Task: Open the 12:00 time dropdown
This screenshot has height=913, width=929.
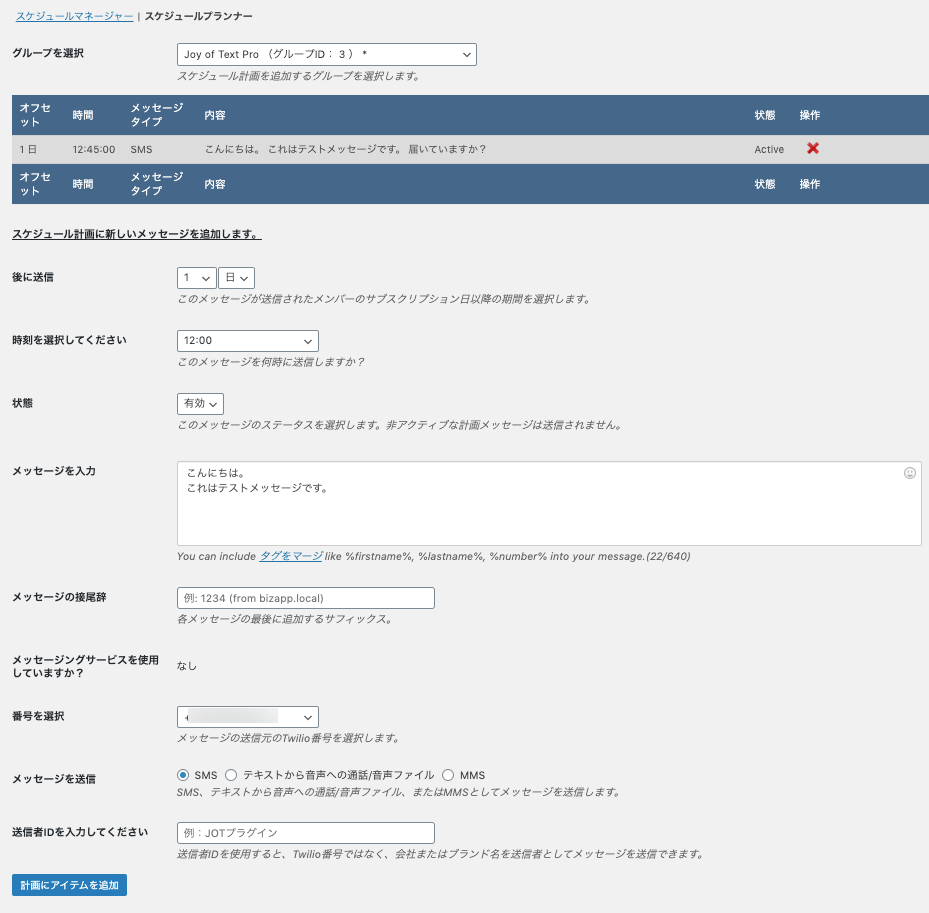Action: tap(248, 341)
